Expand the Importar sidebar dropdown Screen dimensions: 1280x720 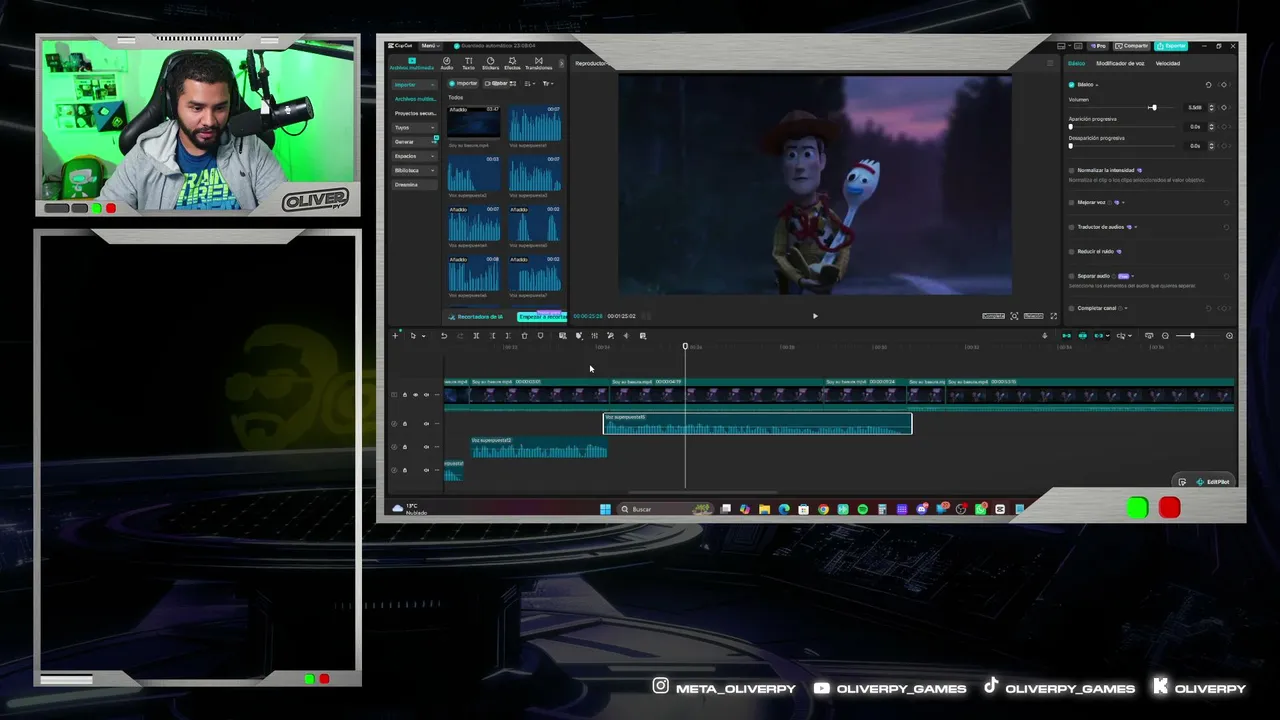(432, 85)
